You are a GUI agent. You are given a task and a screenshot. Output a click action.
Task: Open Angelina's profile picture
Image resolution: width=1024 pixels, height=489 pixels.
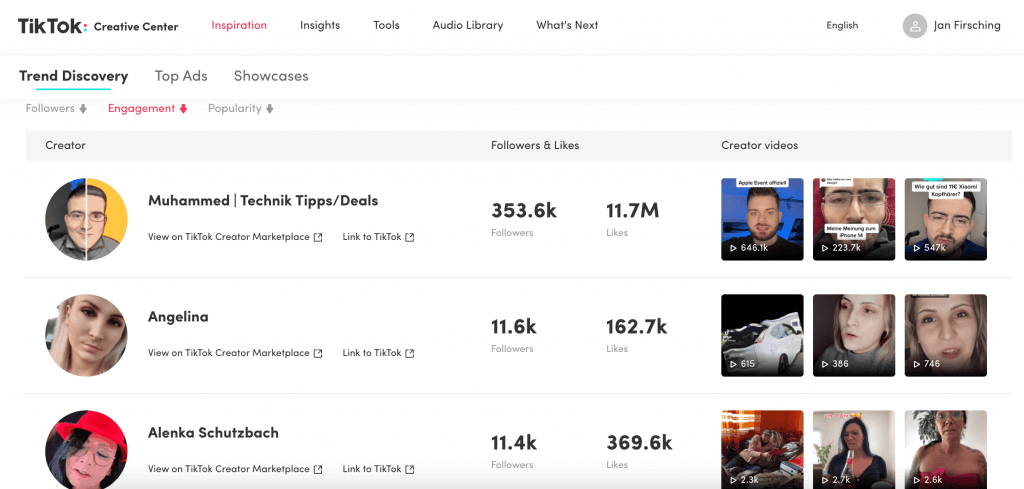[x=86, y=336]
